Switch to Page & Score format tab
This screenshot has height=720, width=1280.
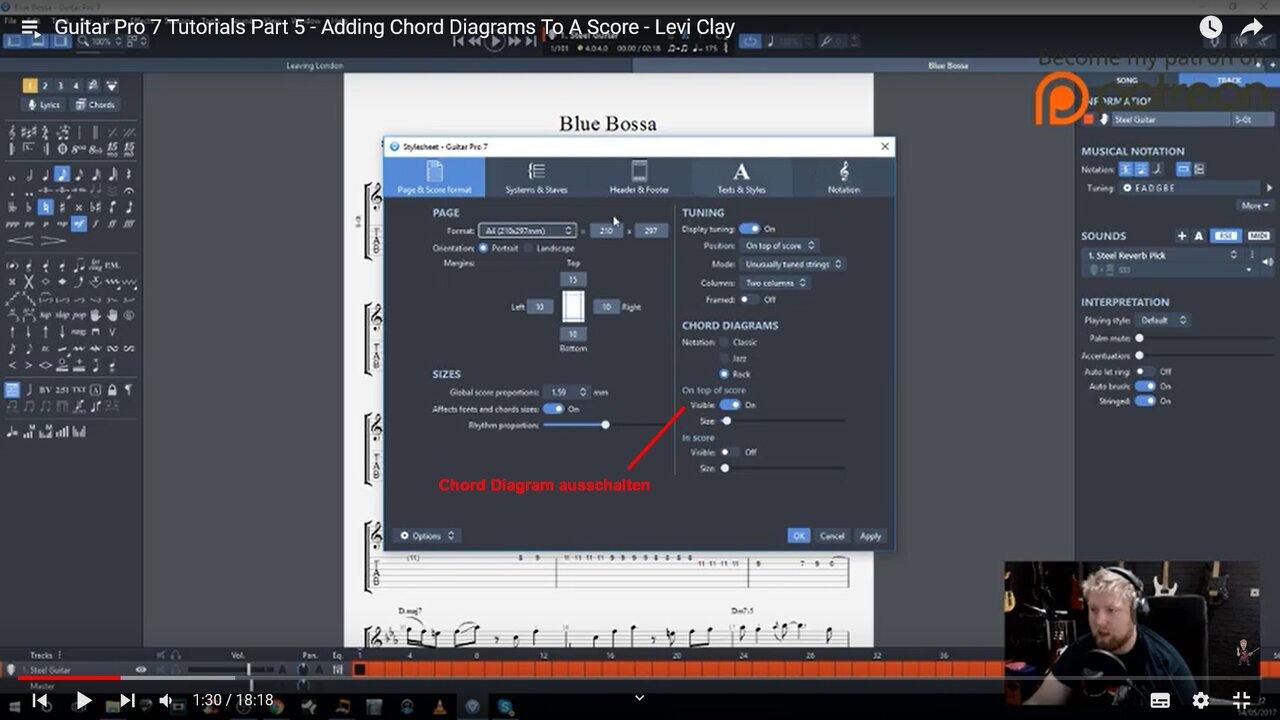click(434, 177)
